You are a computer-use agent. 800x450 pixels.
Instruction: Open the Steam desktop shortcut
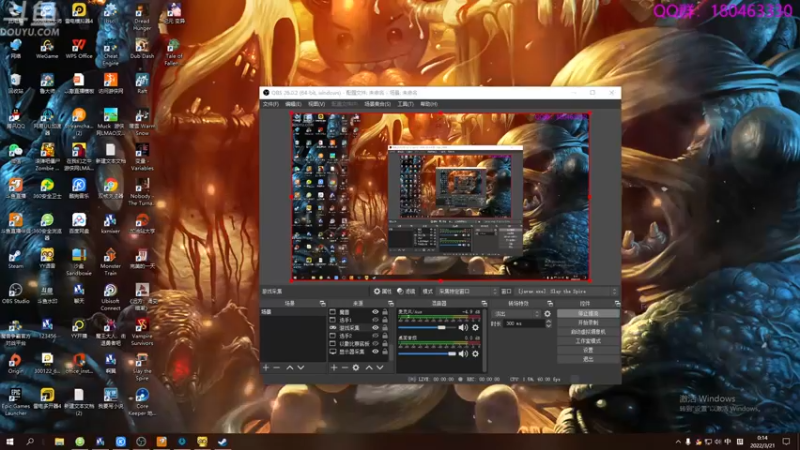[x=15, y=258]
